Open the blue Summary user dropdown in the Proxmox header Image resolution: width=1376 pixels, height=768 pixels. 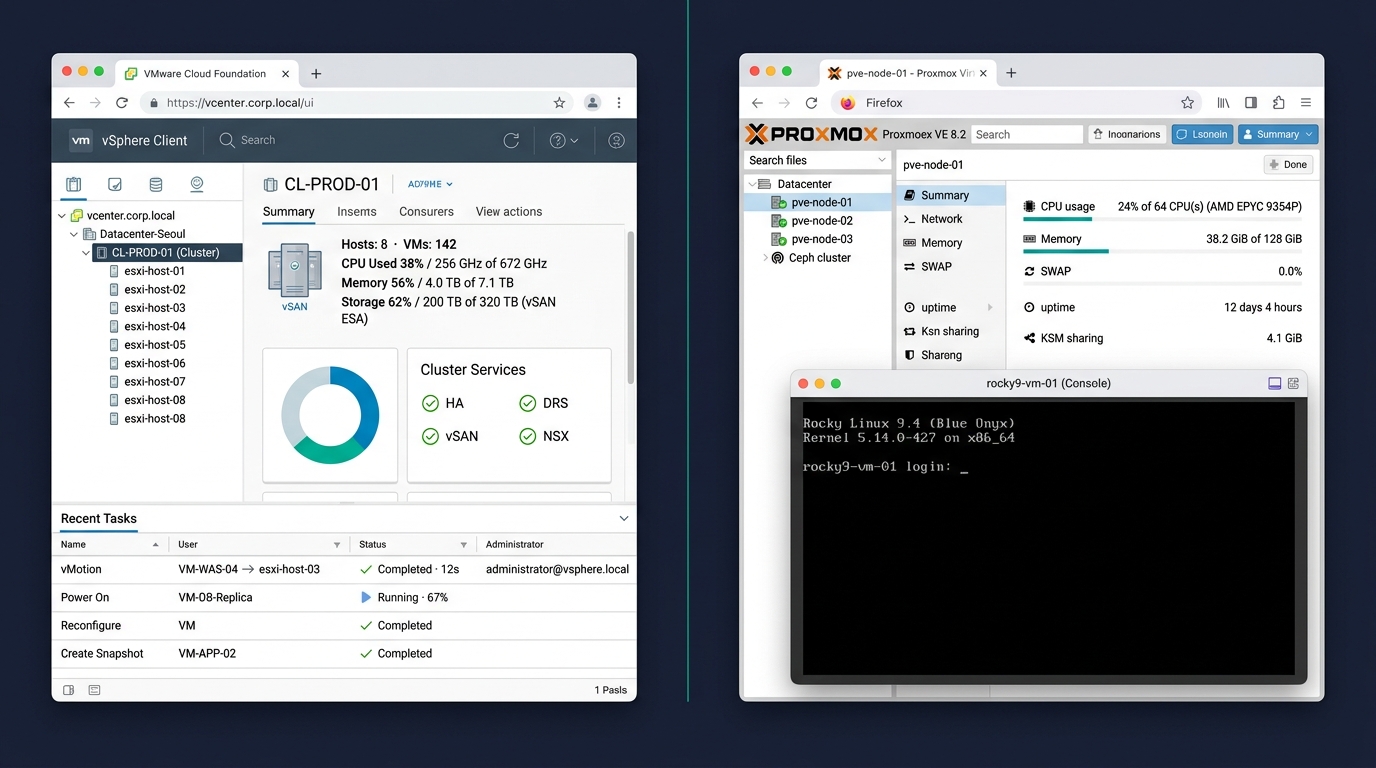click(1278, 134)
